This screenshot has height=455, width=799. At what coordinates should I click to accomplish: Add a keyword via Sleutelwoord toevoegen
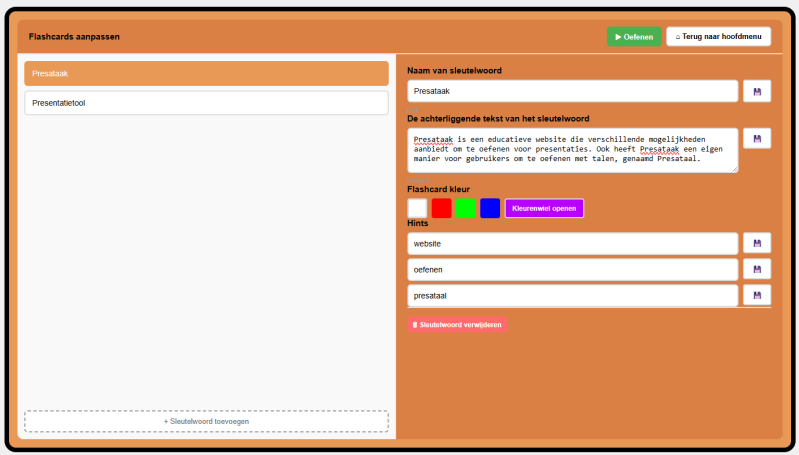click(206, 421)
